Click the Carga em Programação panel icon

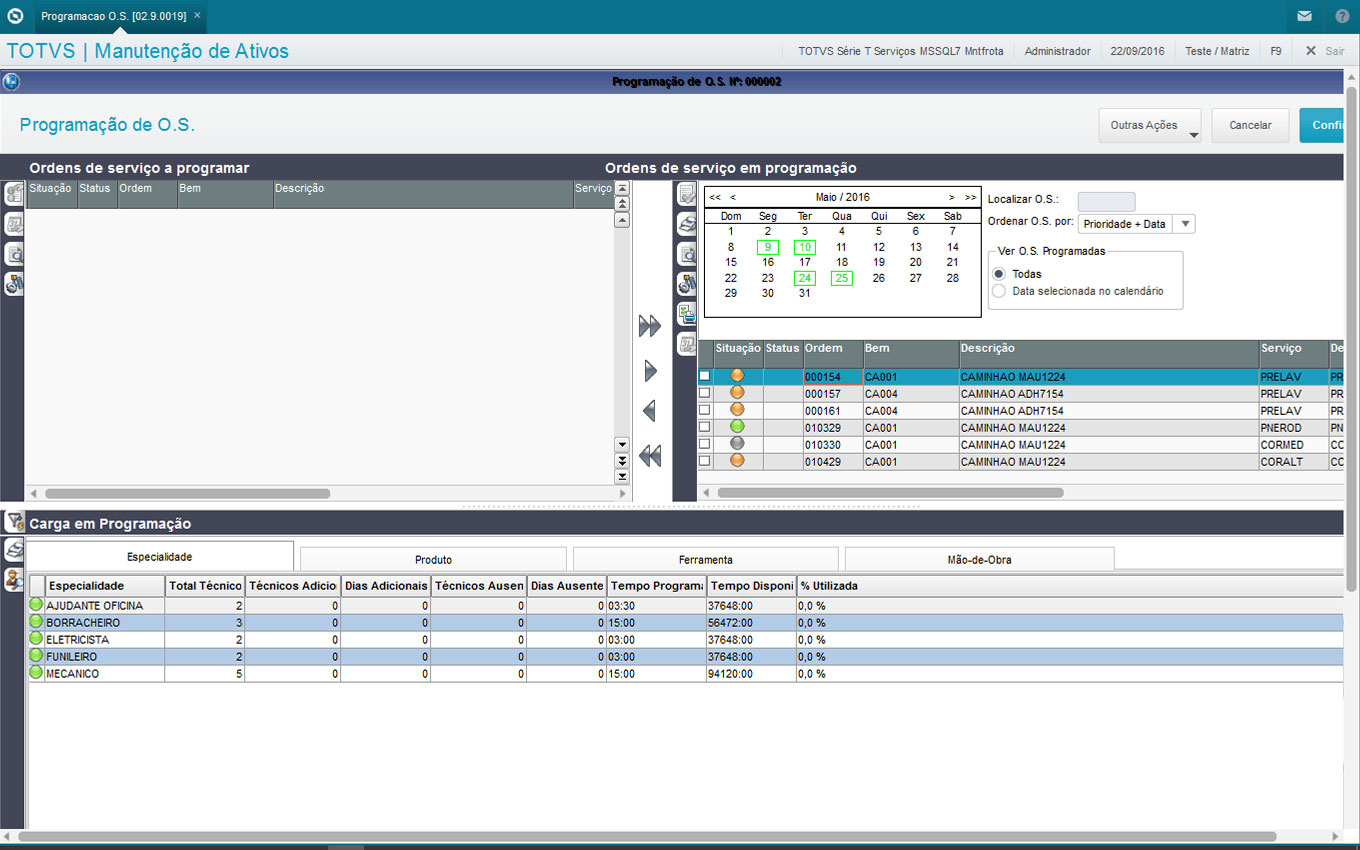point(14,522)
